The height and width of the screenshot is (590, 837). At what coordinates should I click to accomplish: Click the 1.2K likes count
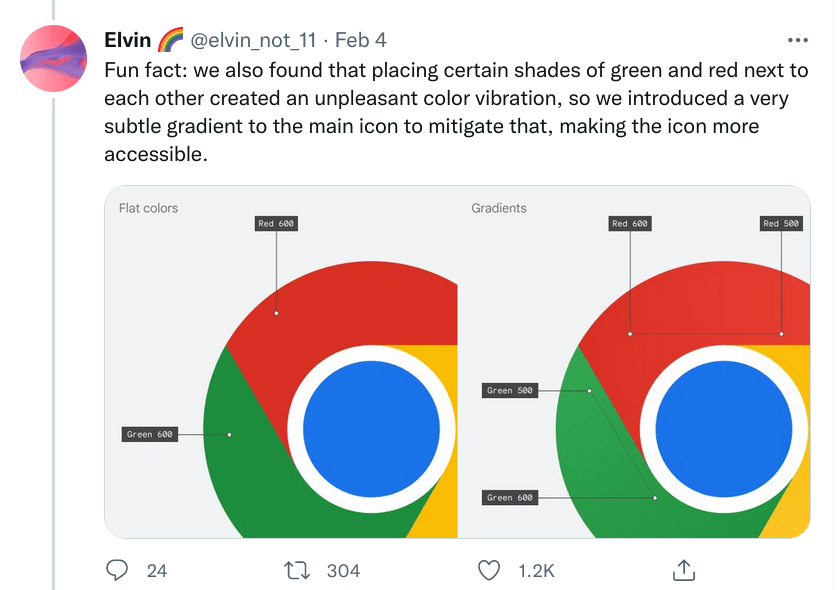click(536, 571)
